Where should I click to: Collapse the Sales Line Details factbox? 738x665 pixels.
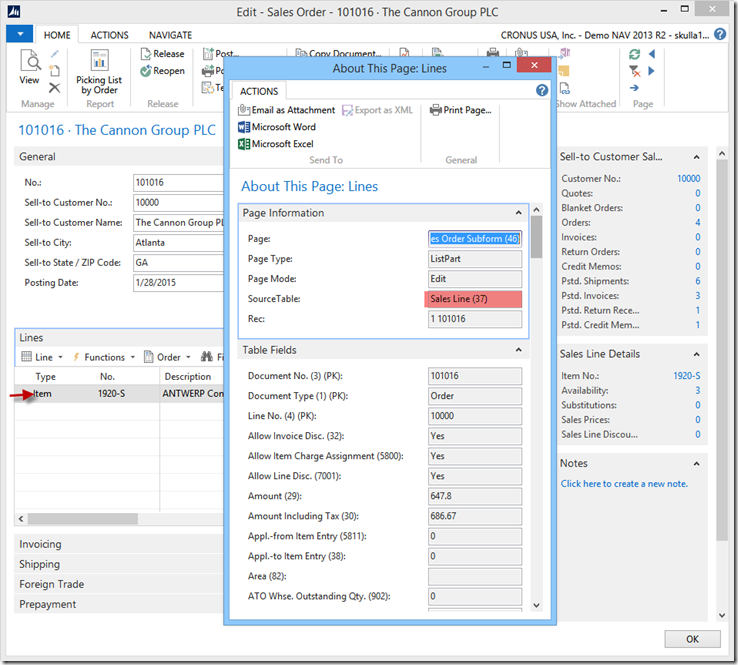coord(697,354)
